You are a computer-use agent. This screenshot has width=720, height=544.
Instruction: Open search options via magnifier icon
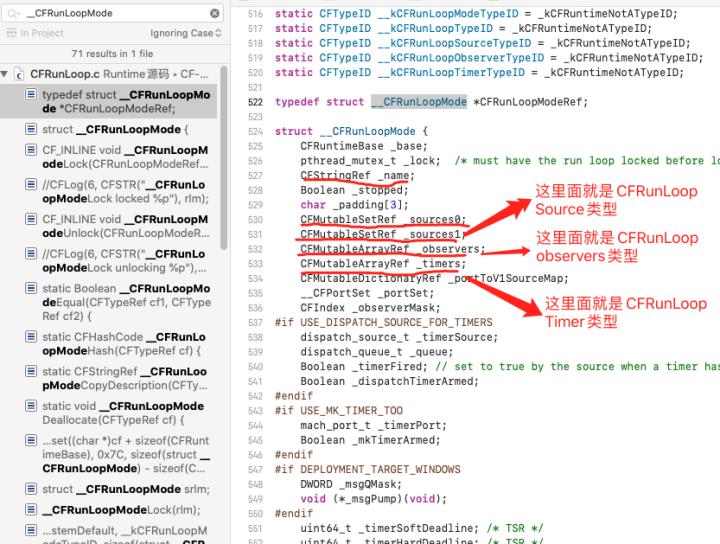click(x=14, y=13)
